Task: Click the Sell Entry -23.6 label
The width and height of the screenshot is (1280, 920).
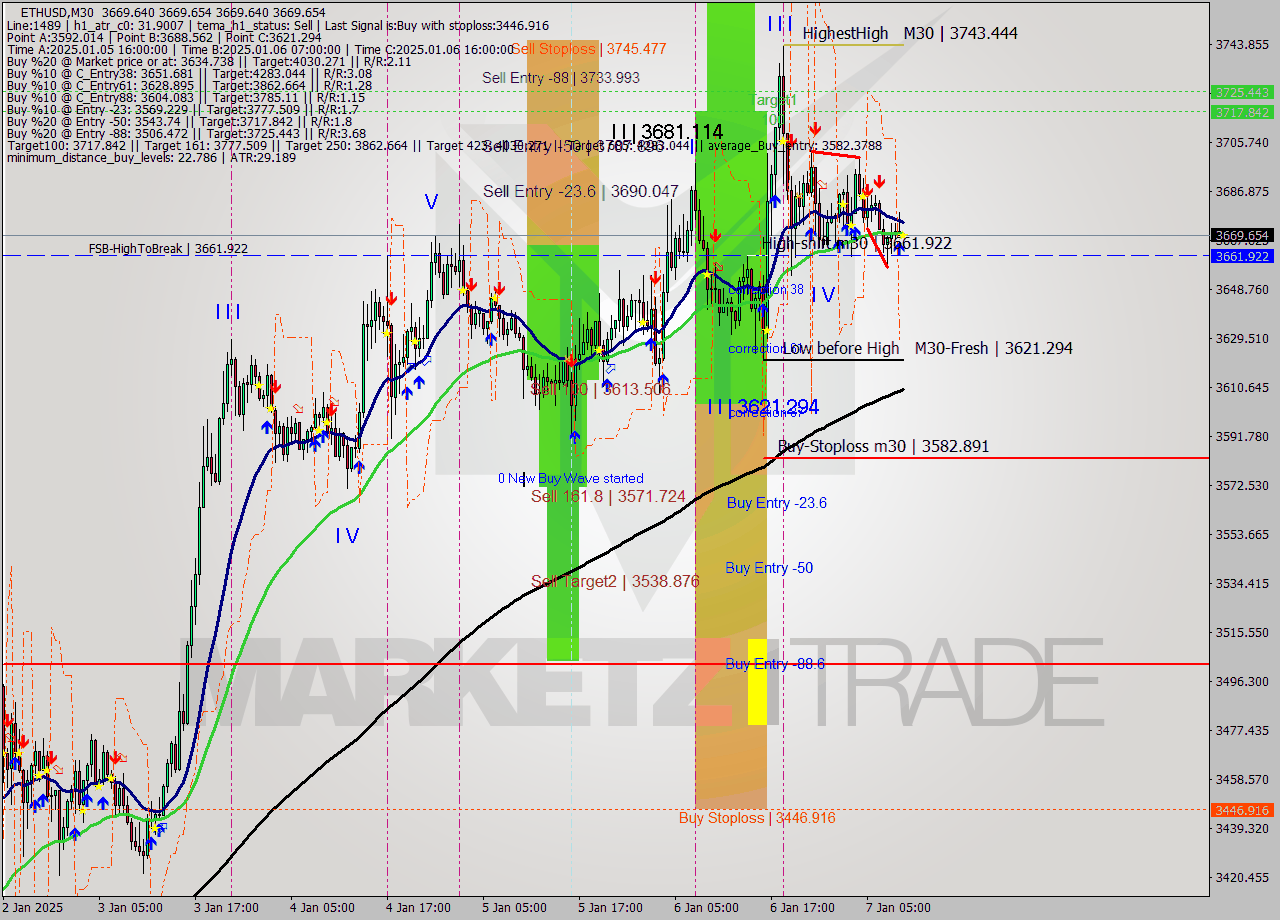Action: 580,192
